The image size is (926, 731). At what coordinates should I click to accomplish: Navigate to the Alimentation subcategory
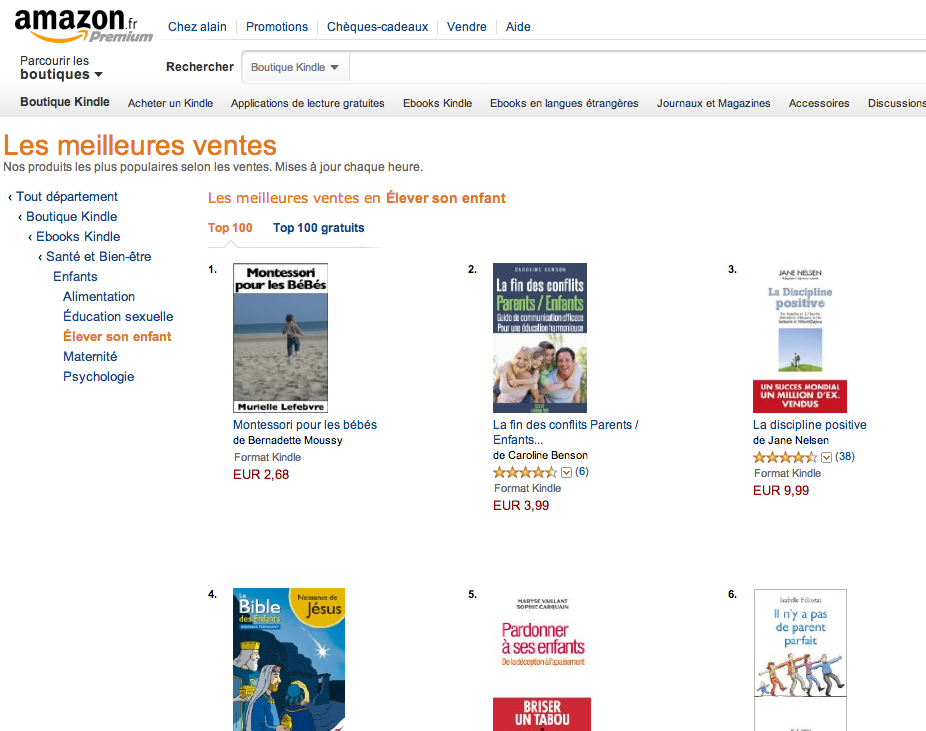pyautogui.click(x=99, y=297)
